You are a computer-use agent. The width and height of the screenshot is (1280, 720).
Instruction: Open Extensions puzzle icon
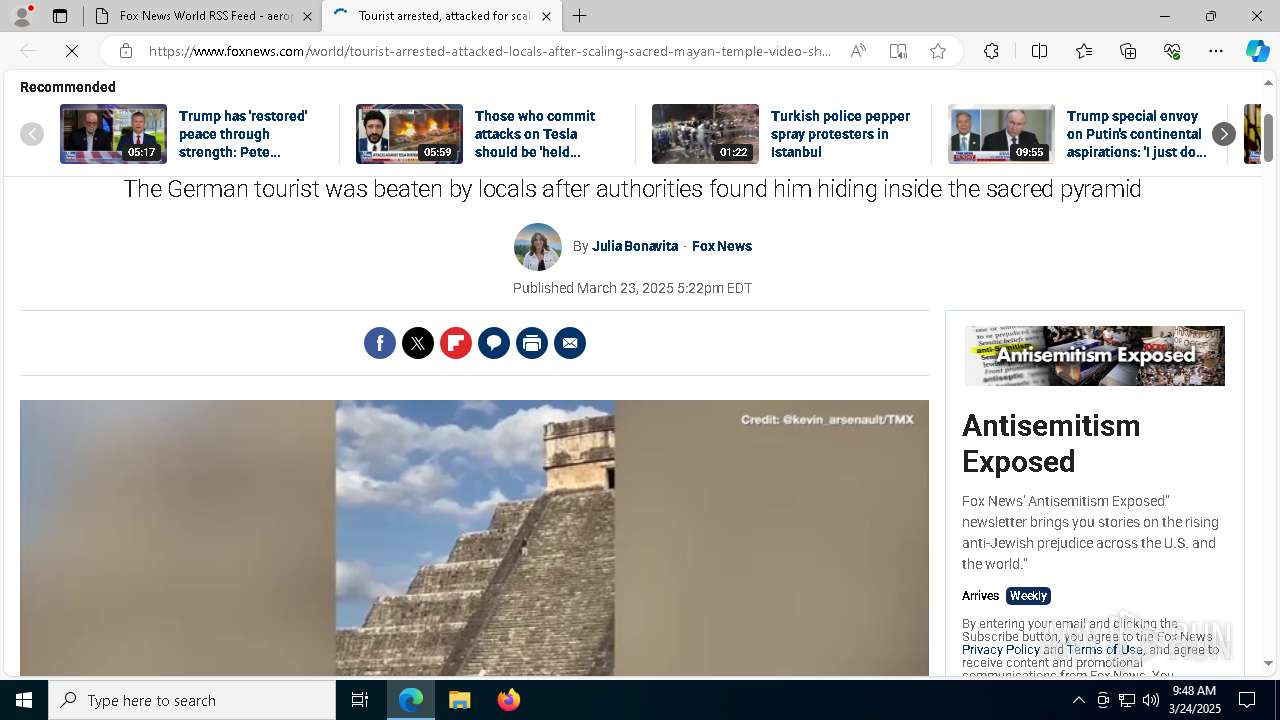(x=991, y=51)
